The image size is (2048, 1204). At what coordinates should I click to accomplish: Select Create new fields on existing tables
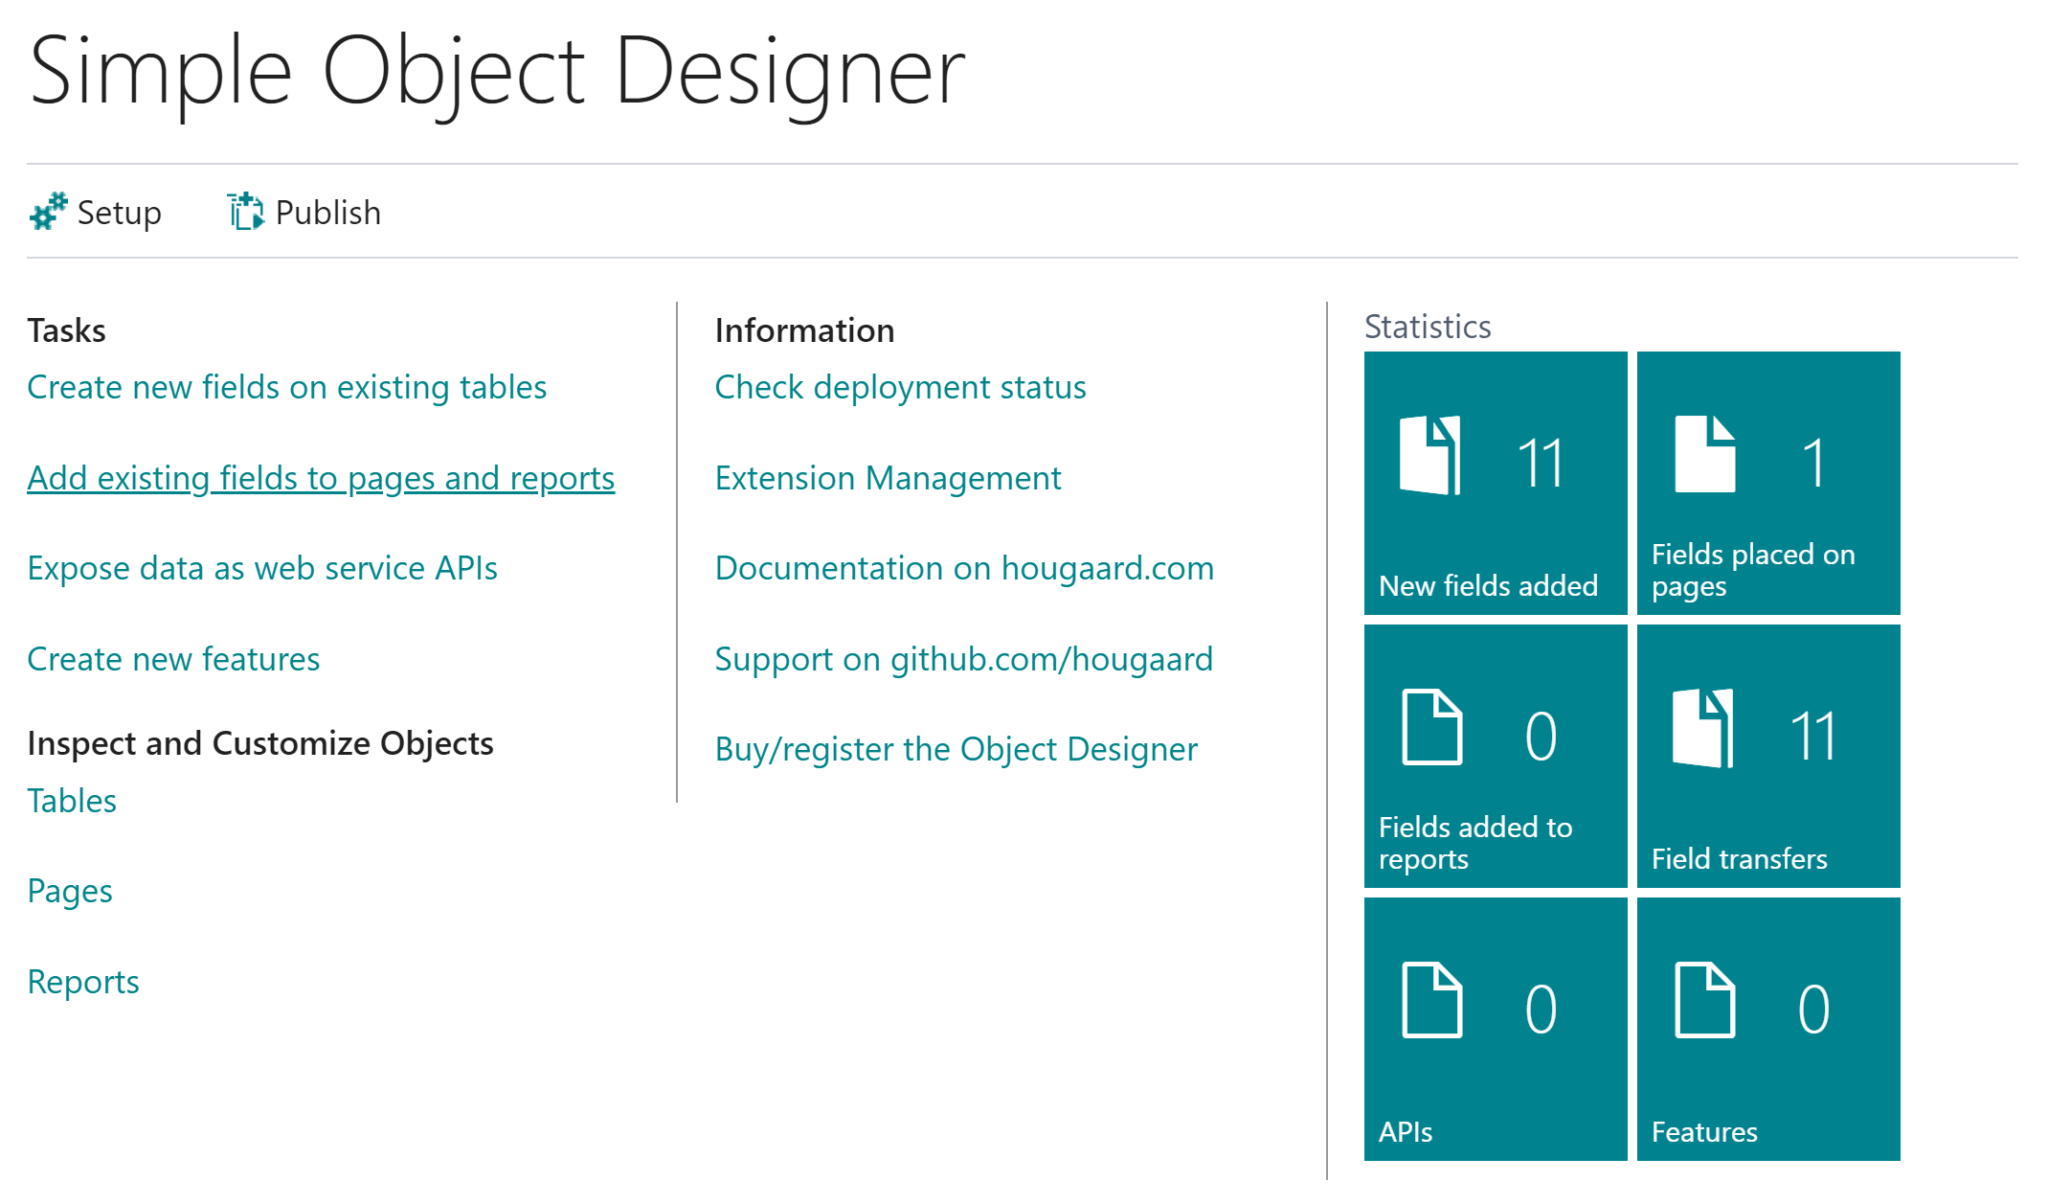tap(286, 387)
